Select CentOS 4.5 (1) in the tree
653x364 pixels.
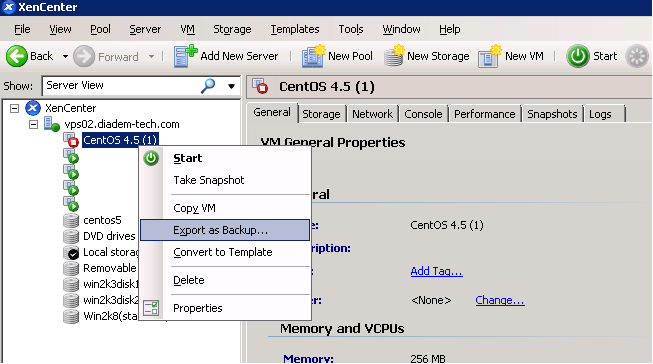pos(120,140)
